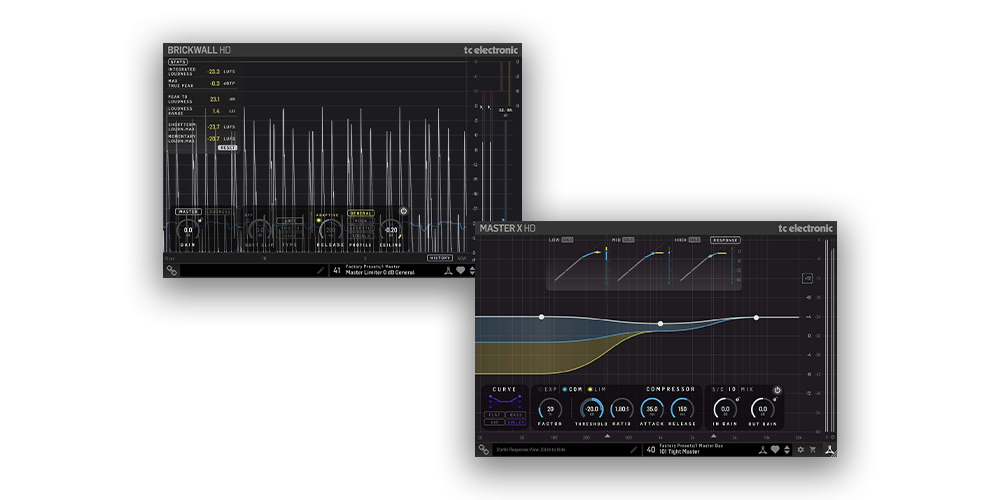1000x500 pixels.
Task: Open Master X HD settings gear
Action: tap(800, 450)
